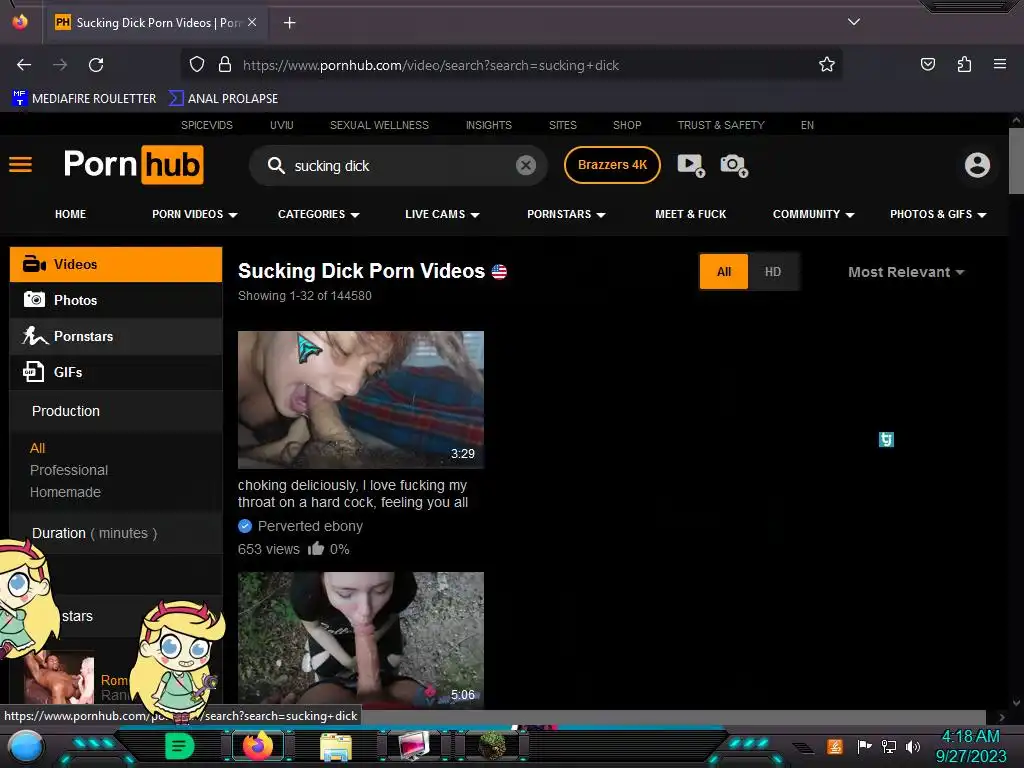Go back using the browser back arrow
This screenshot has height=768, width=1024.
click(24, 65)
